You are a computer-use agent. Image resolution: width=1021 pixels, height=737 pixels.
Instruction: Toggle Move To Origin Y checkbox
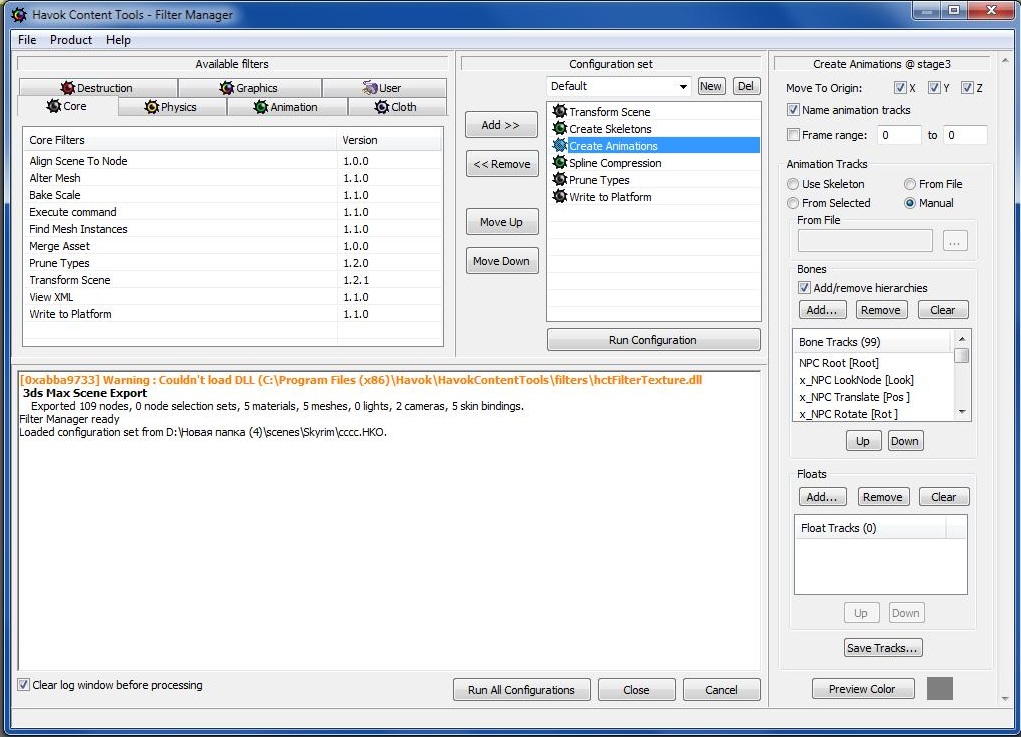[x=934, y=88]
